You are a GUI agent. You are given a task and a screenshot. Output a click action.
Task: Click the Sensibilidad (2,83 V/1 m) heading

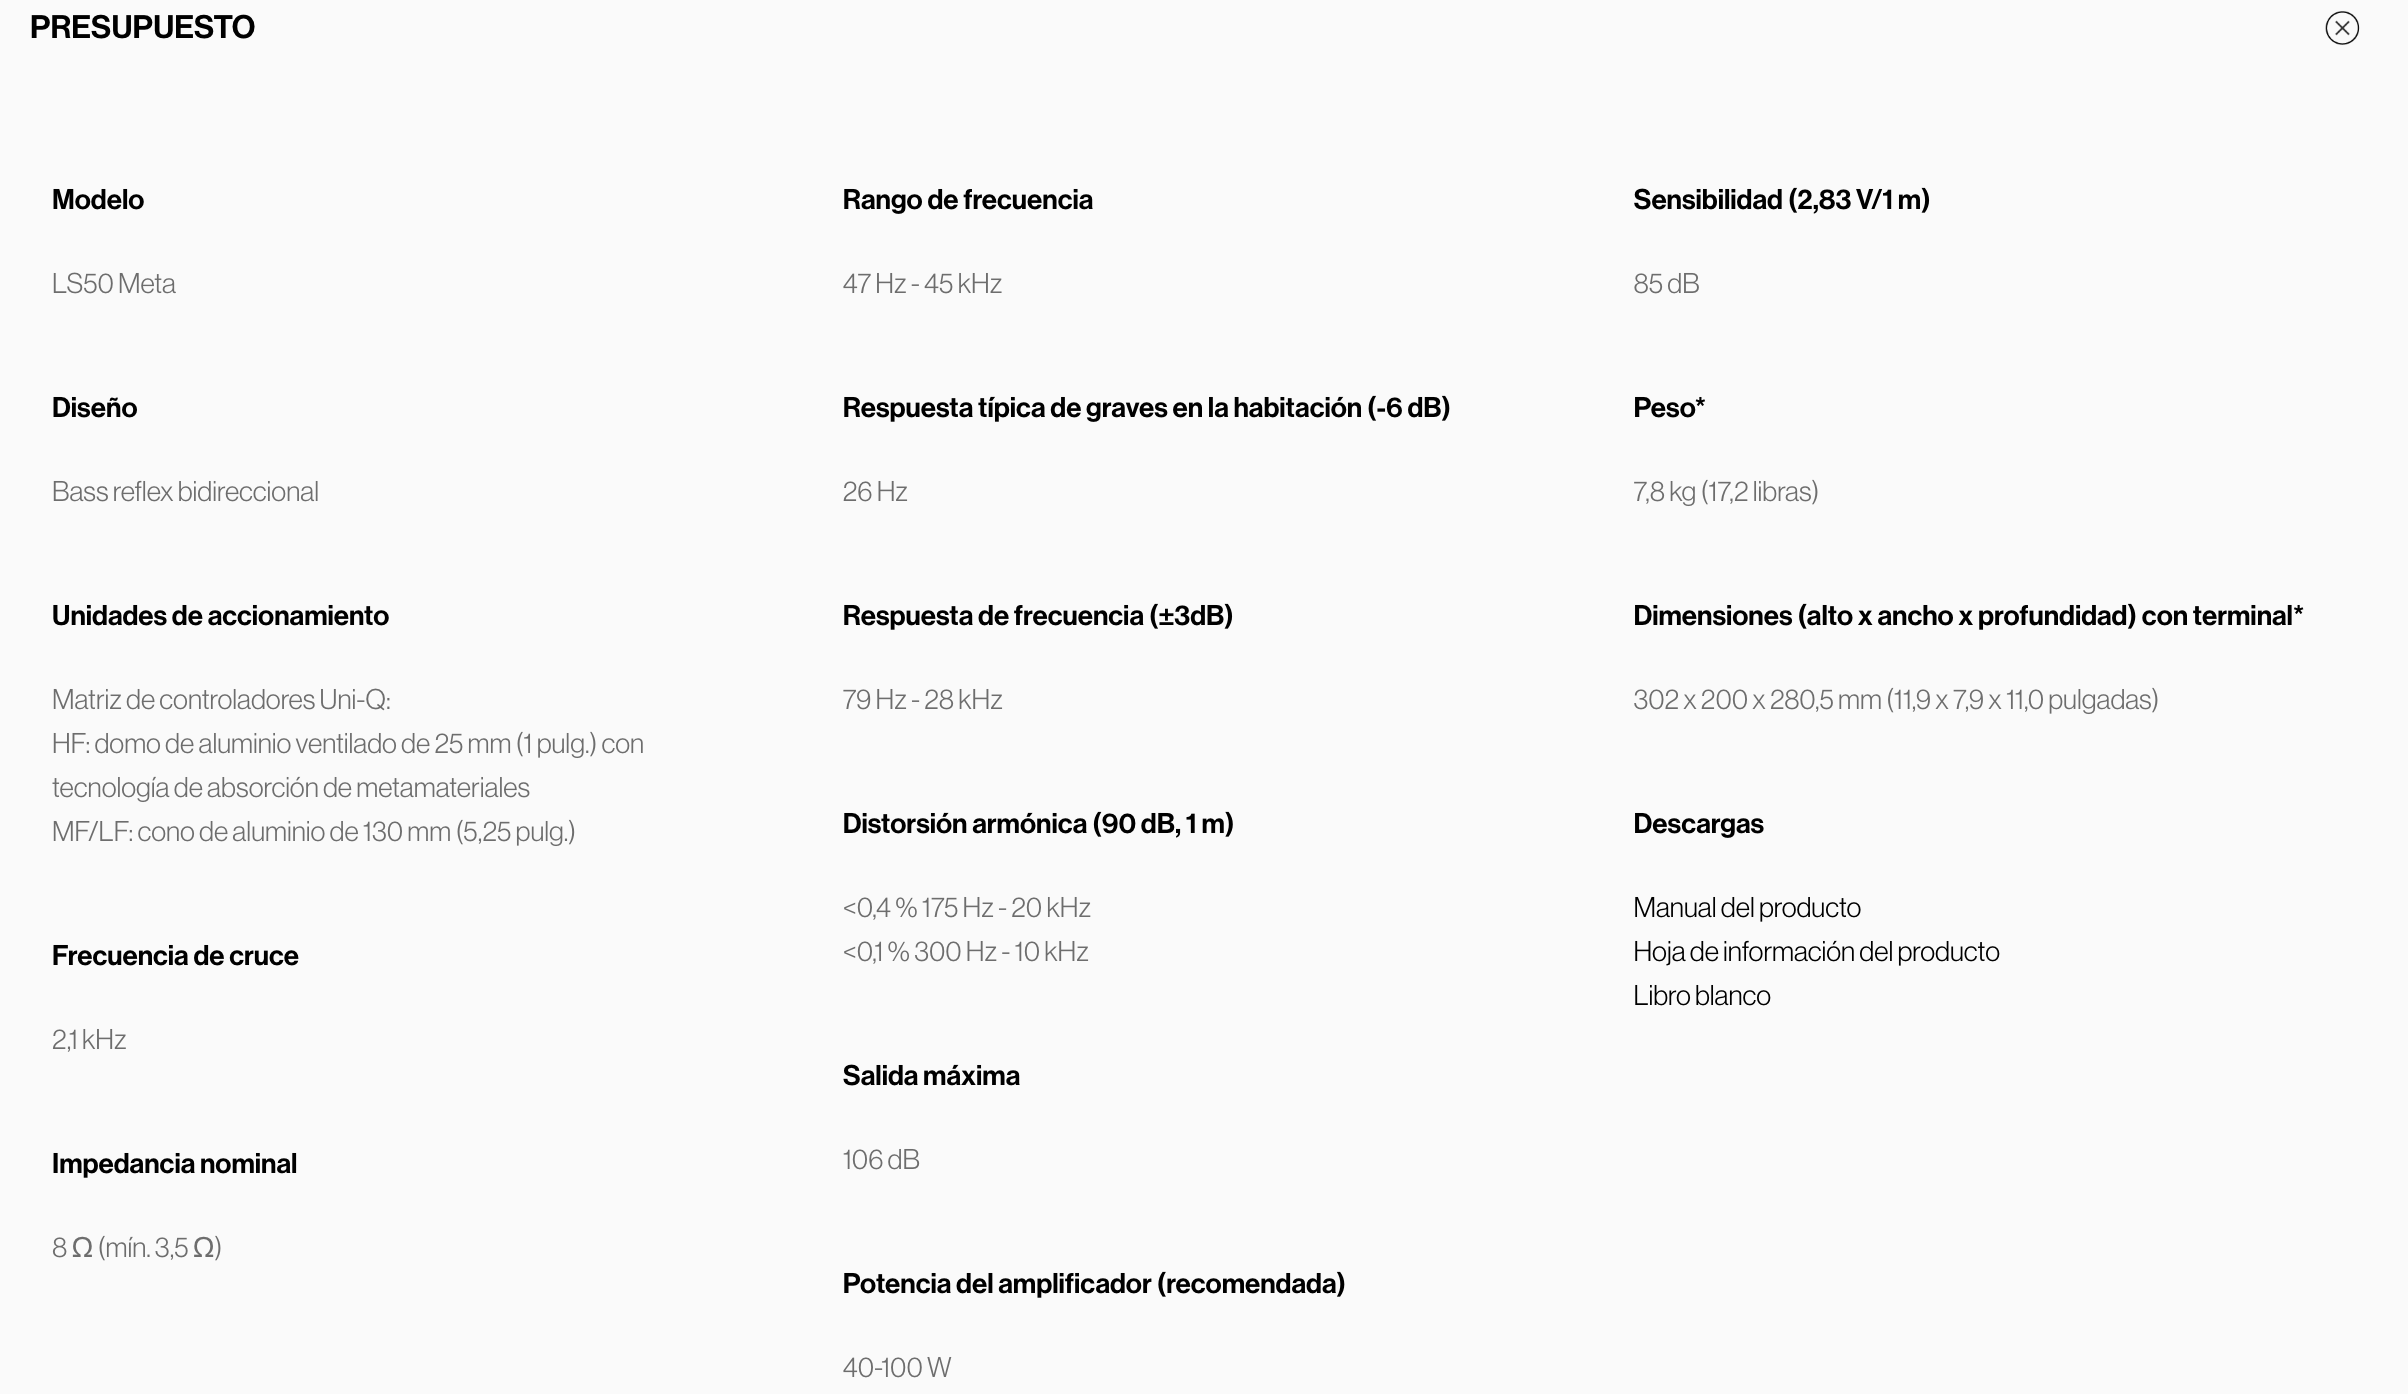point(1780,200)
